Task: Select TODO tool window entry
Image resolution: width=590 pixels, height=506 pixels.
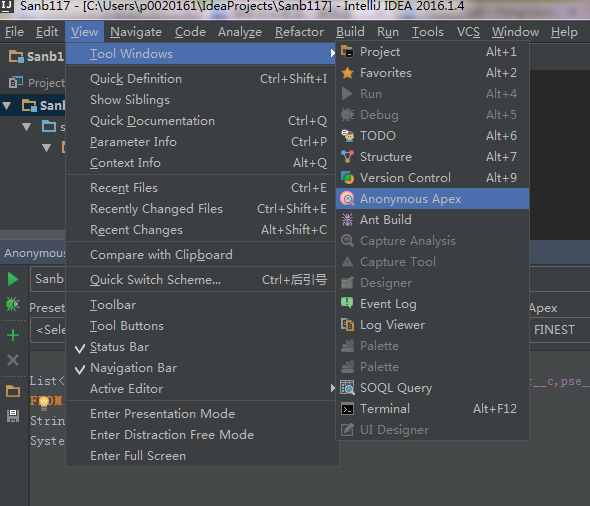Action: click(x=432, y=136)
